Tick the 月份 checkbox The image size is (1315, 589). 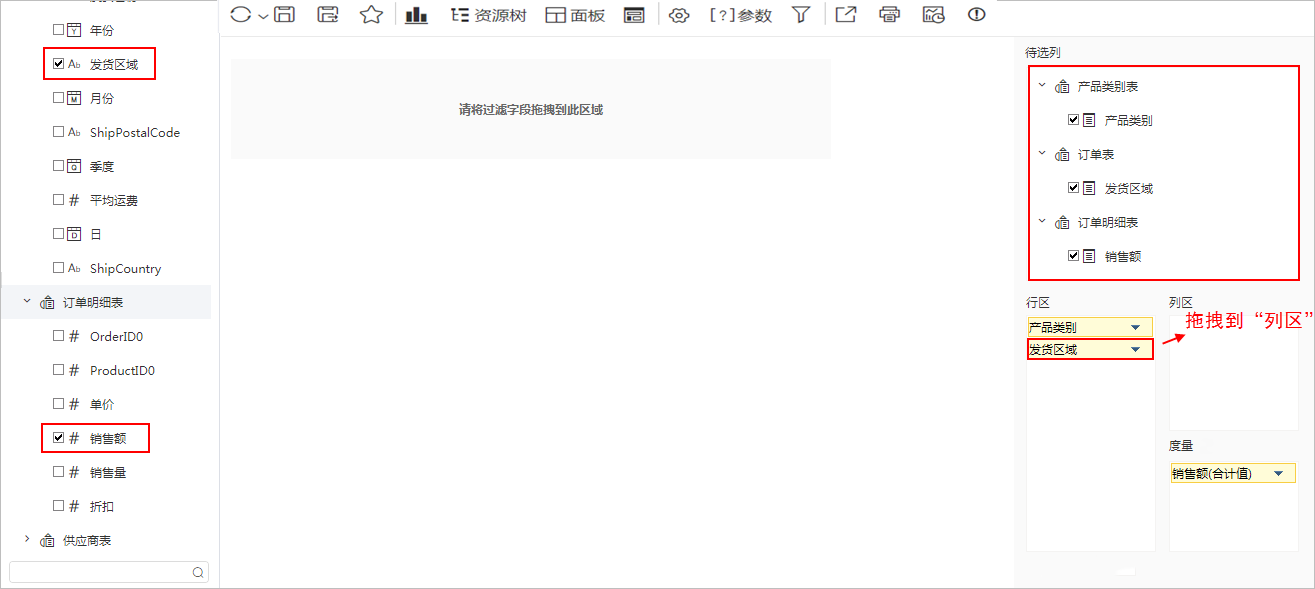pyautogui.click(x=58, y=98)
